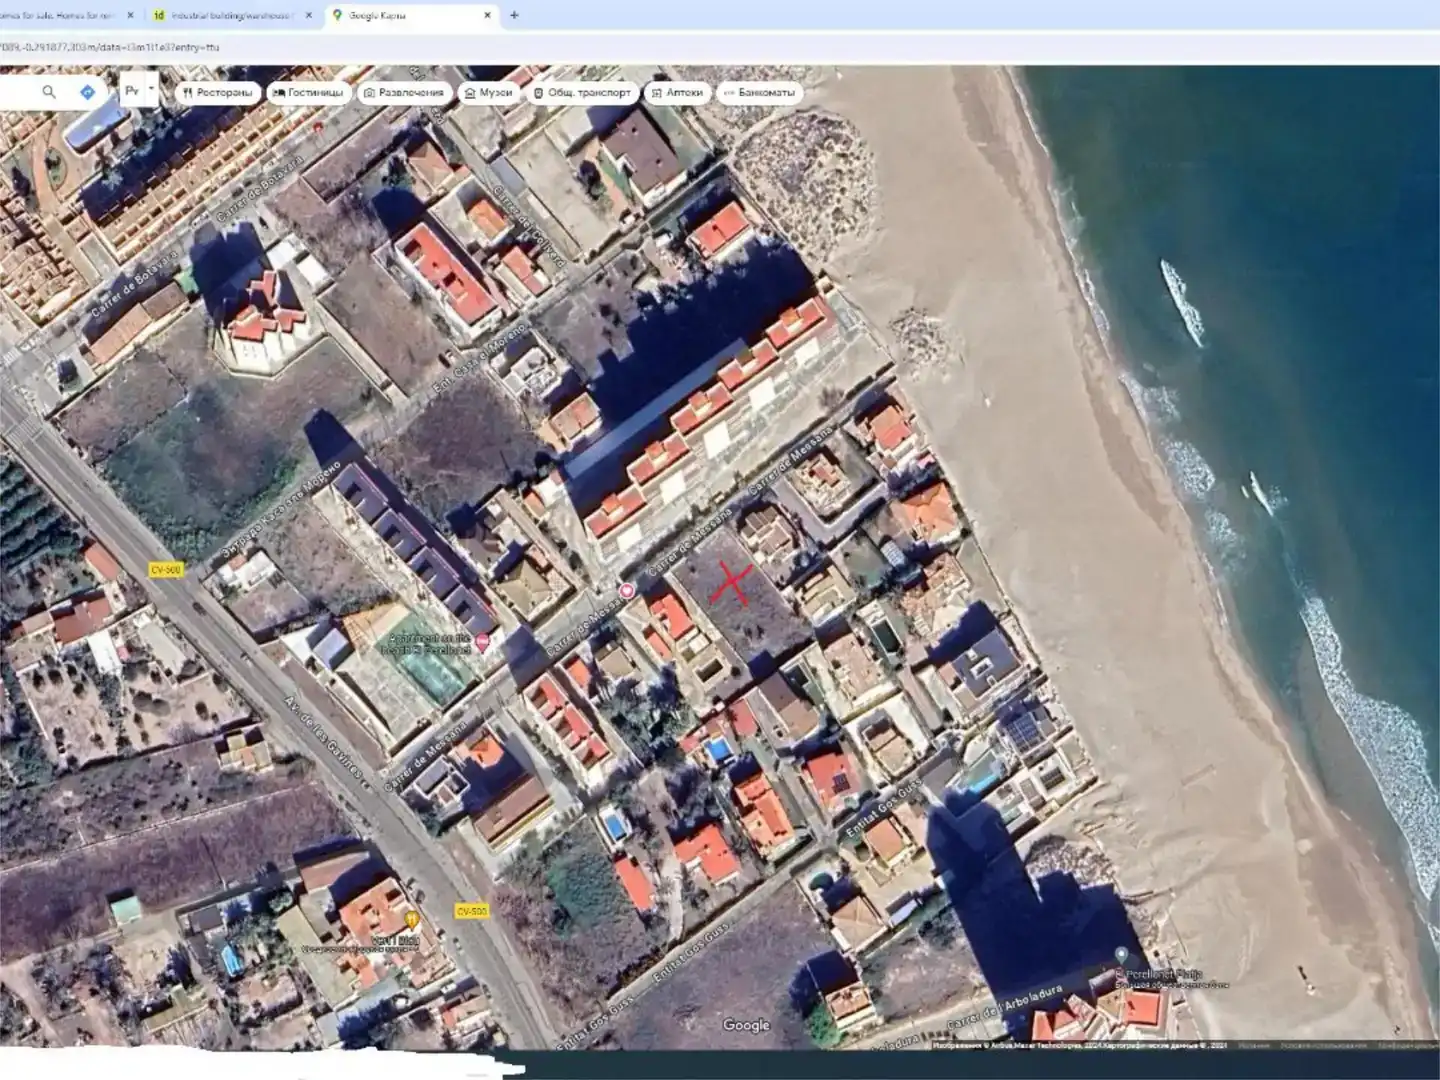Click the Google logo at map bottom
Screen dimensions: 1440x1080
pyautogui.click(x=746, y=1025)
